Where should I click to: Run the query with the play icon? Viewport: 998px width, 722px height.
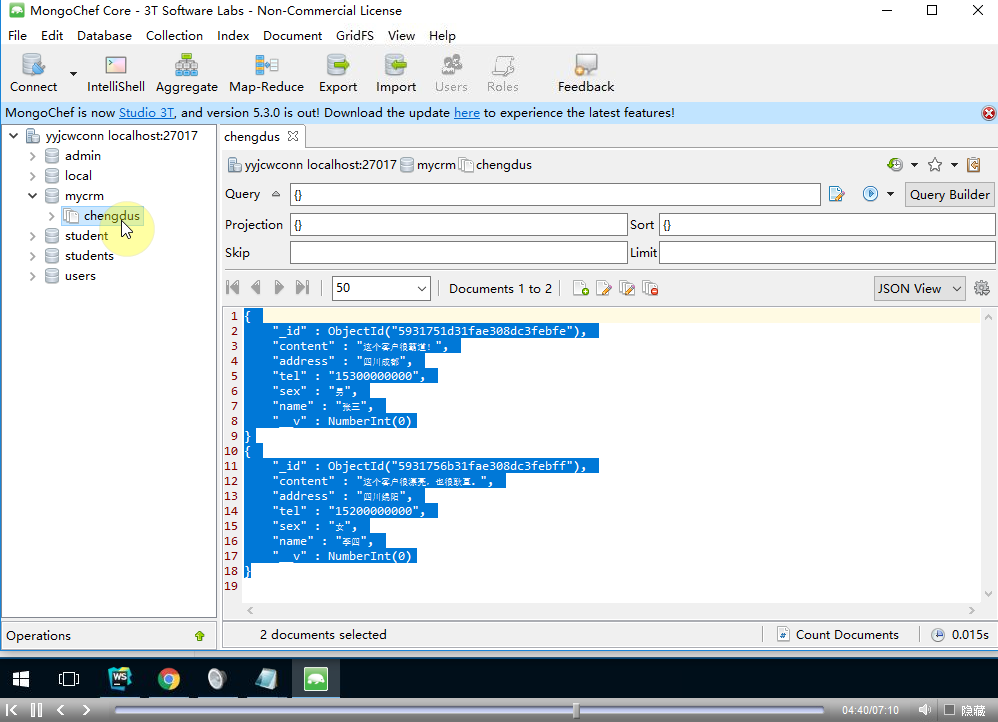(870, 194)
